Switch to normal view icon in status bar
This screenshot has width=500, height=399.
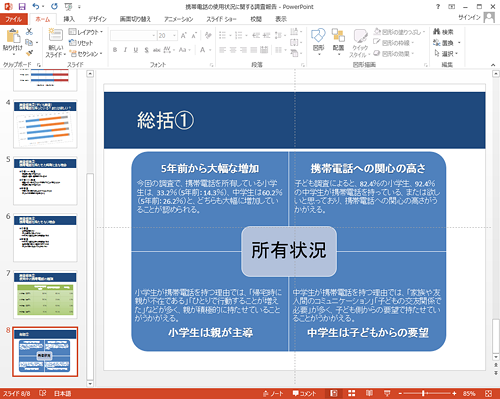coord(334,394)
